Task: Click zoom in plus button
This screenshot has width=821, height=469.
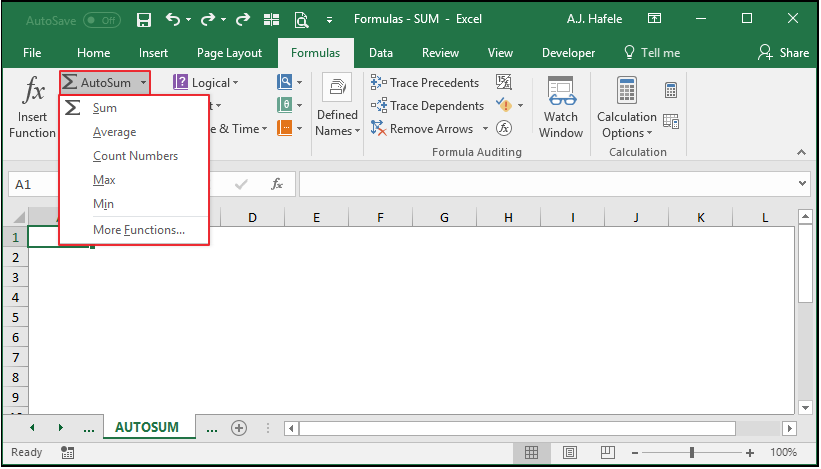Action: point(750,453)
